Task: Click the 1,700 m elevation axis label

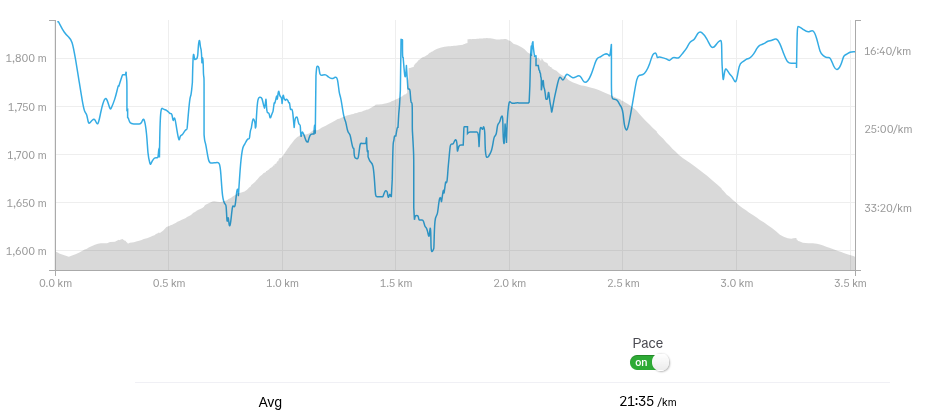Action: 26,155
